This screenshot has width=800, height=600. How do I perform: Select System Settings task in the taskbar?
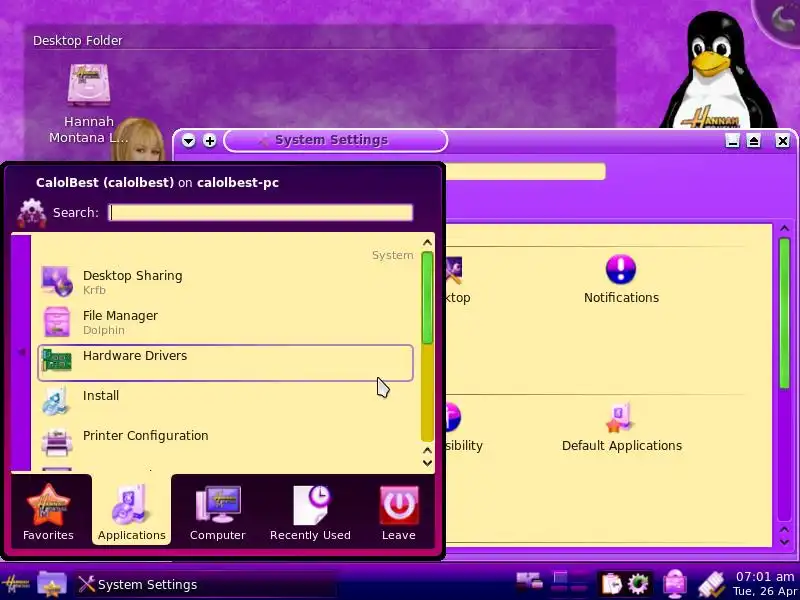point(205,585)
